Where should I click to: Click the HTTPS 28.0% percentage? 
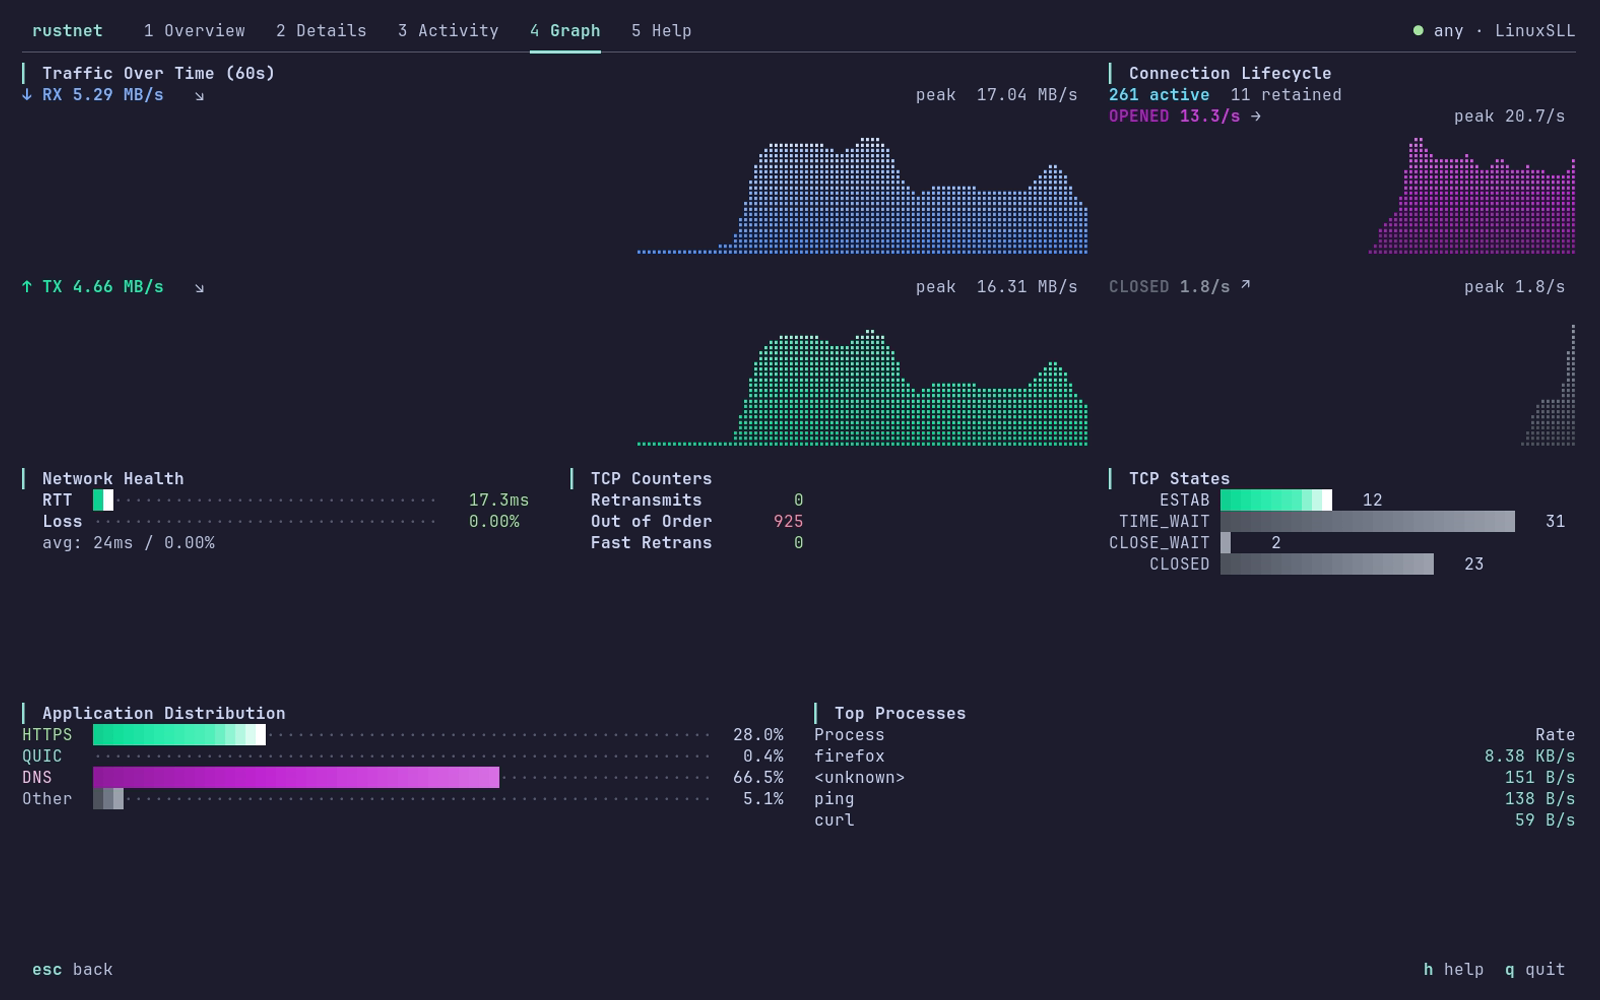[x=758, y=735]
